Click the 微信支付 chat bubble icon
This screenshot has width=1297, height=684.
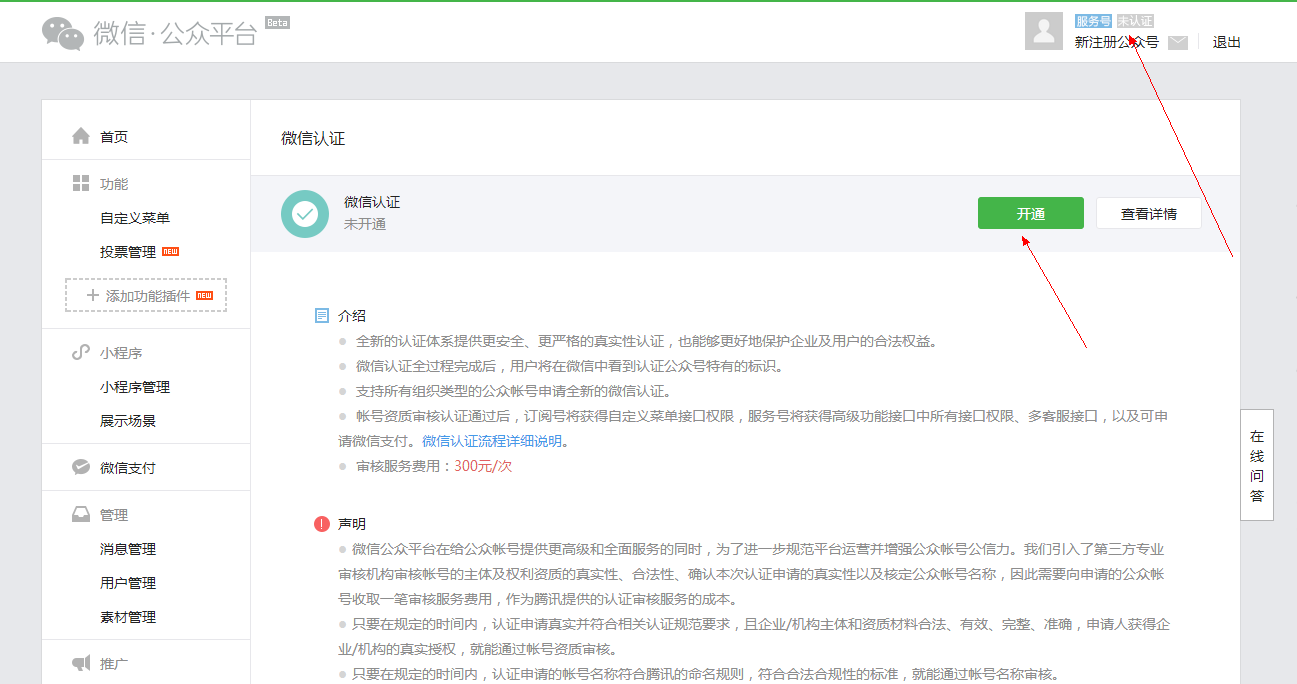coord(81,467)
